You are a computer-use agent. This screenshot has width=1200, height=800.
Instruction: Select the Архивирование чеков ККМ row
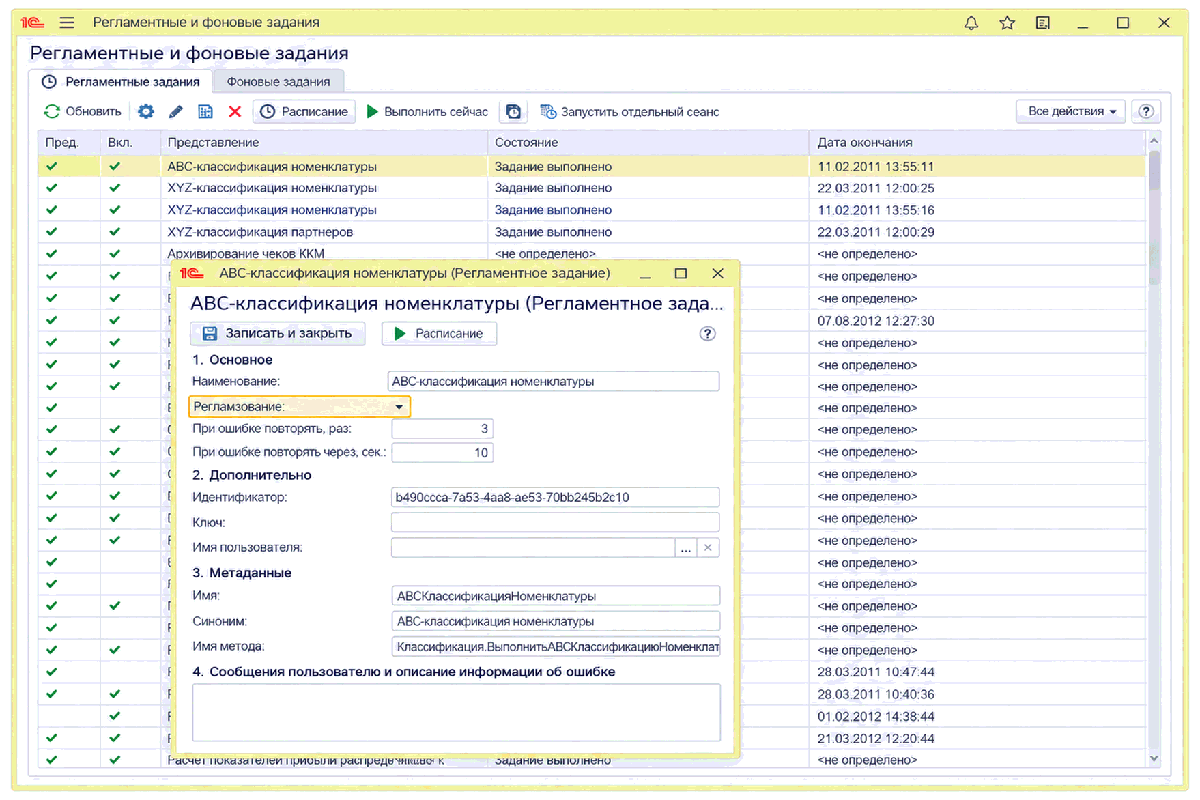pyautogui.click(x=592, y=254)
